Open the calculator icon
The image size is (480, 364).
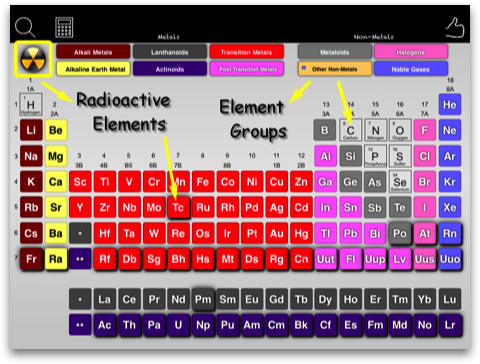pos(64,27)
